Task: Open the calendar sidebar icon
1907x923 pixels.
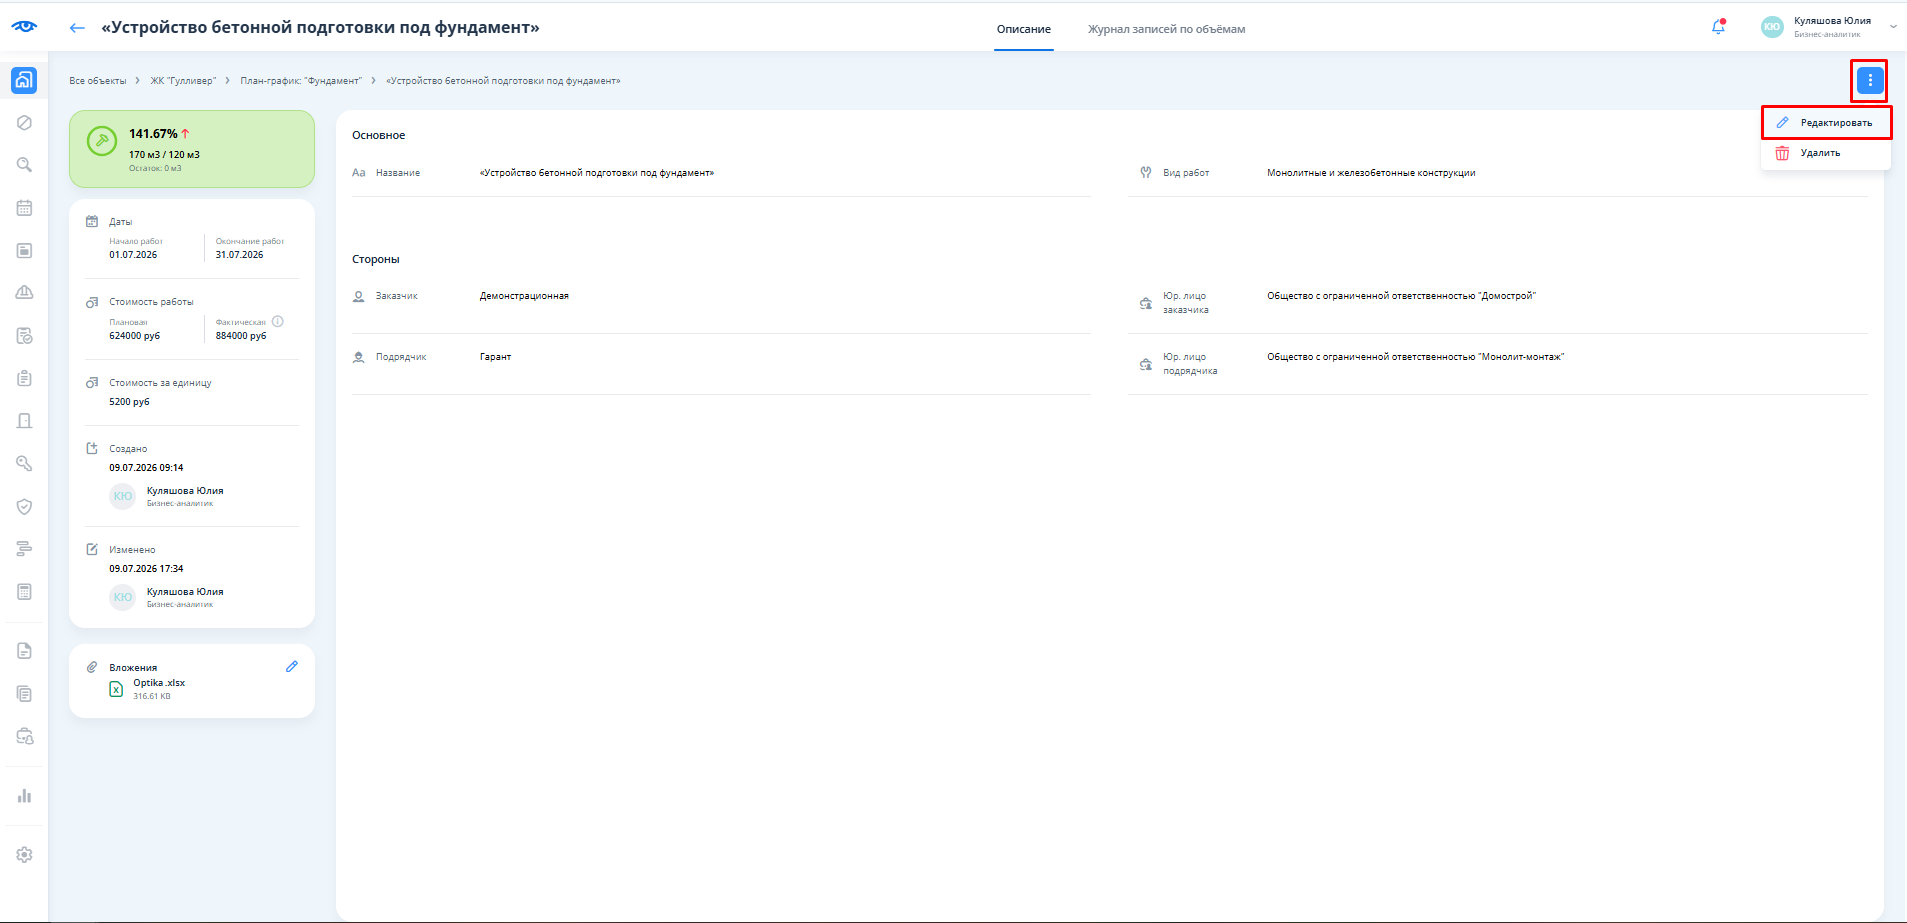Action: point(24,208)
